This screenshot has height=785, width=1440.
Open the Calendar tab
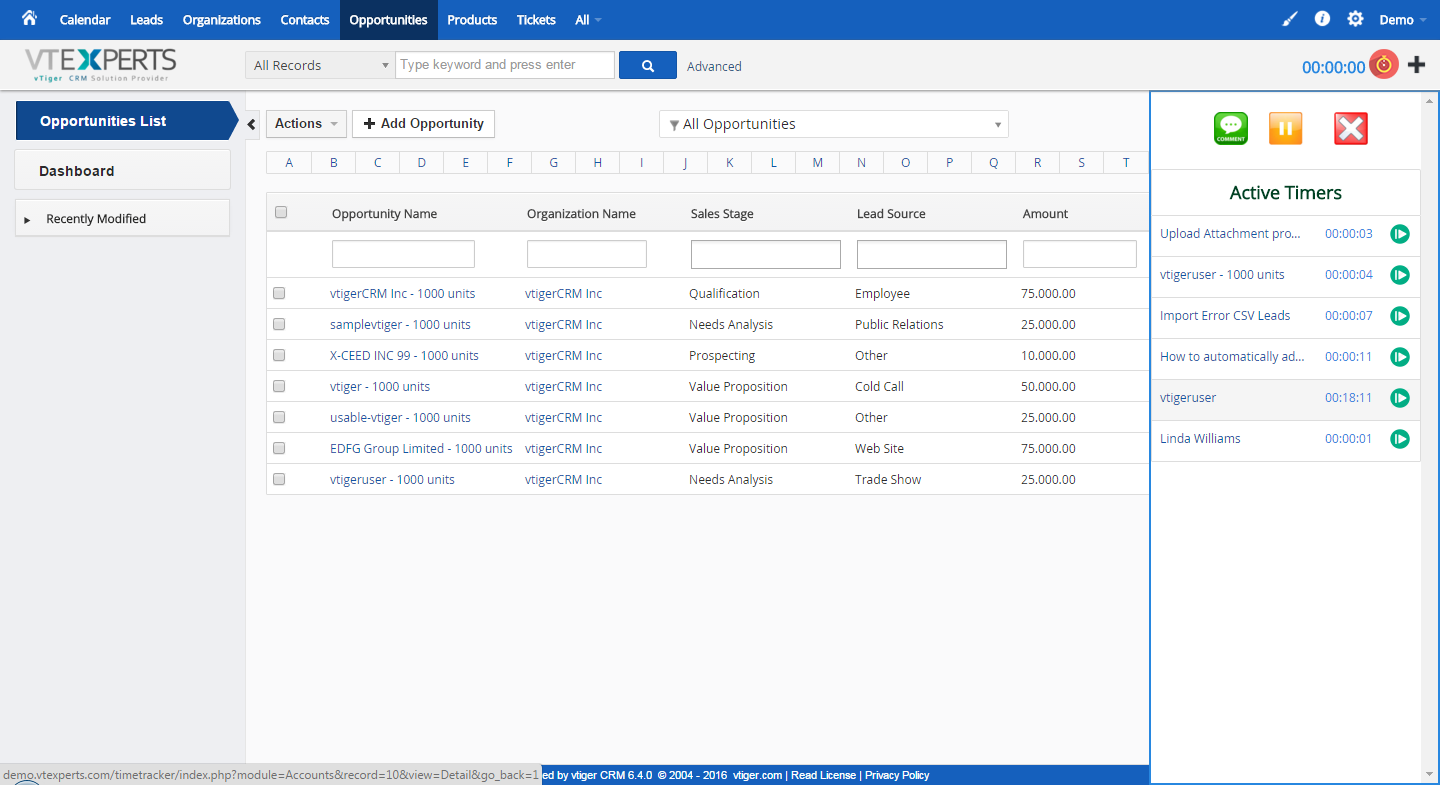[x=85, y=20]
